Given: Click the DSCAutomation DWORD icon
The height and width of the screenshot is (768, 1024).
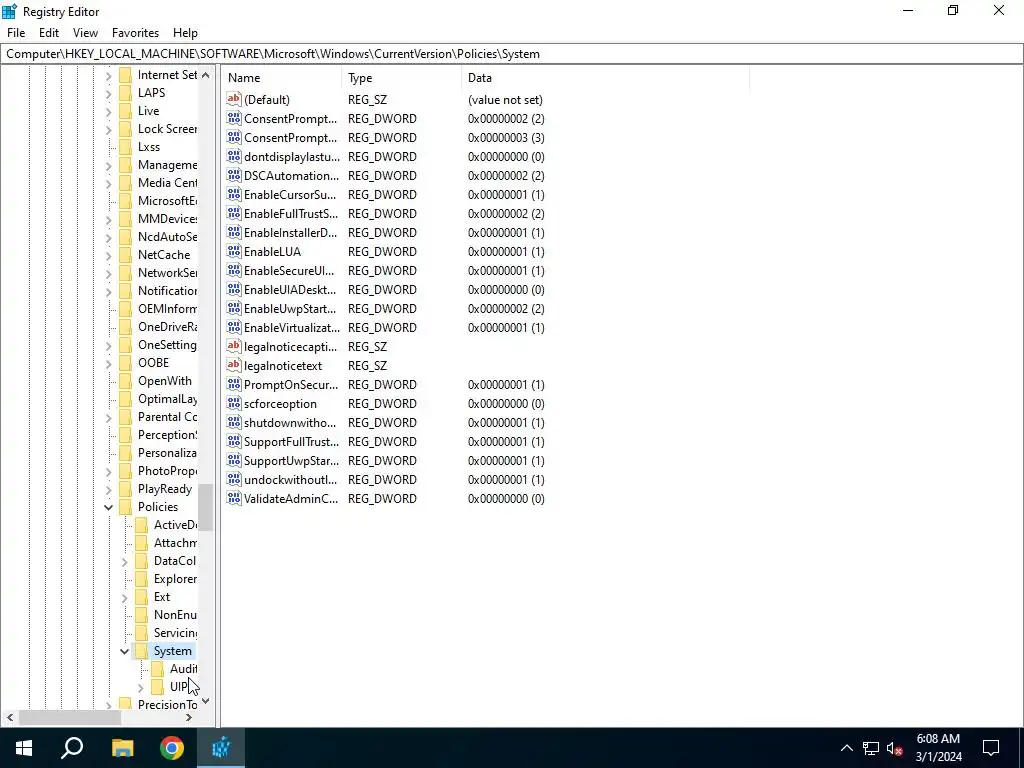Looking at the screenshot, I should point(234,175).
